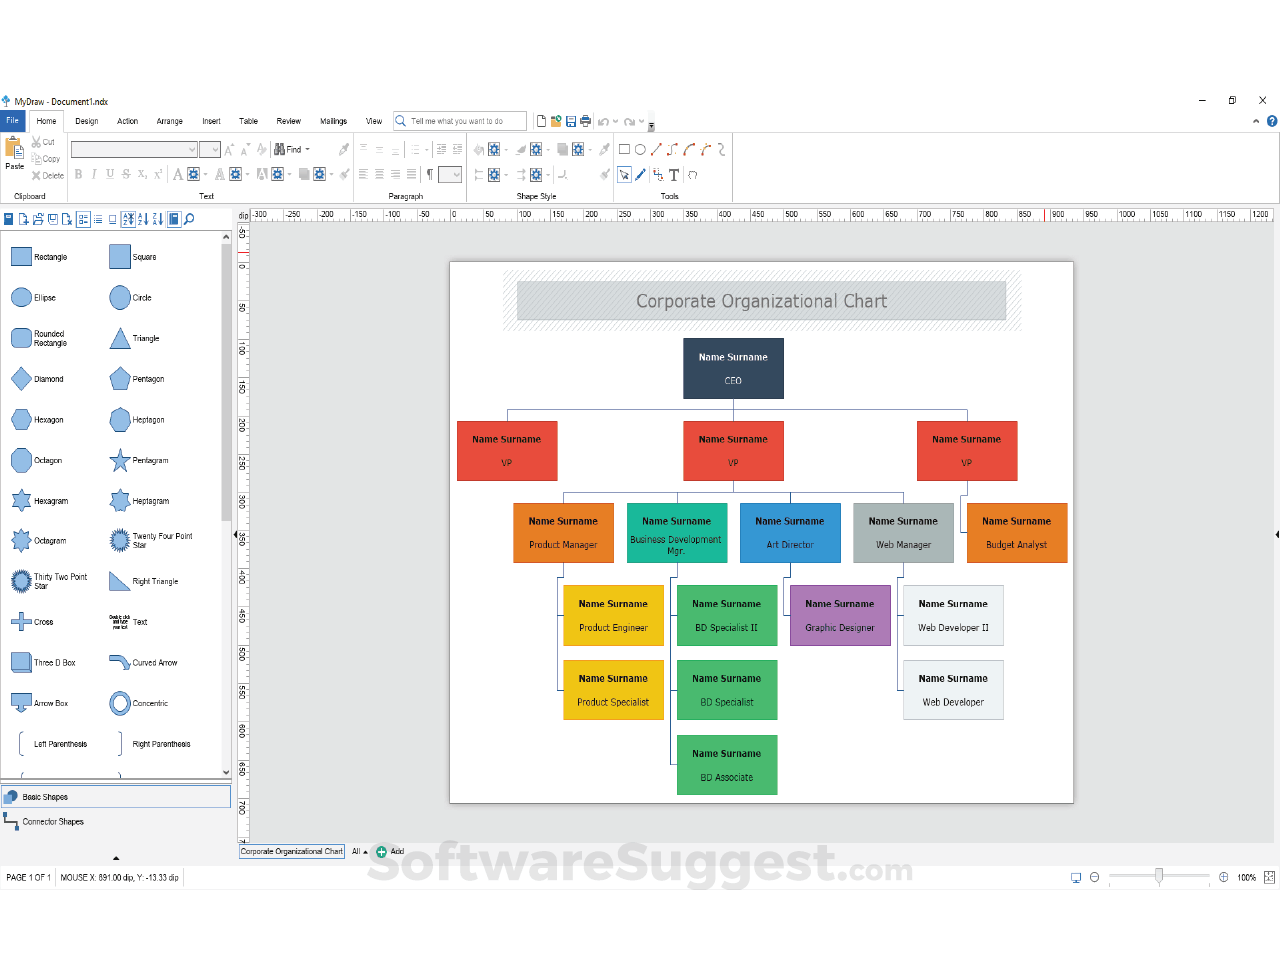The image size is (1280, 960).
Task: Click the zoom in plus icon
Action: (1223, 877)
